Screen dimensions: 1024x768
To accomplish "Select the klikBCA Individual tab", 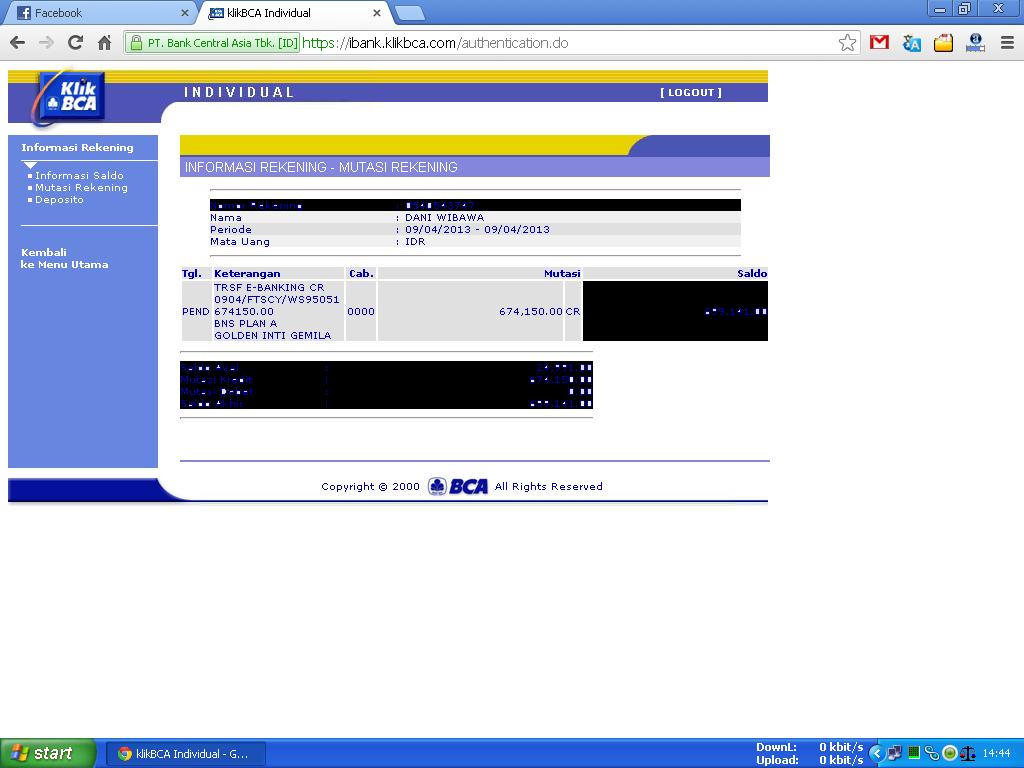I will 294,13.
